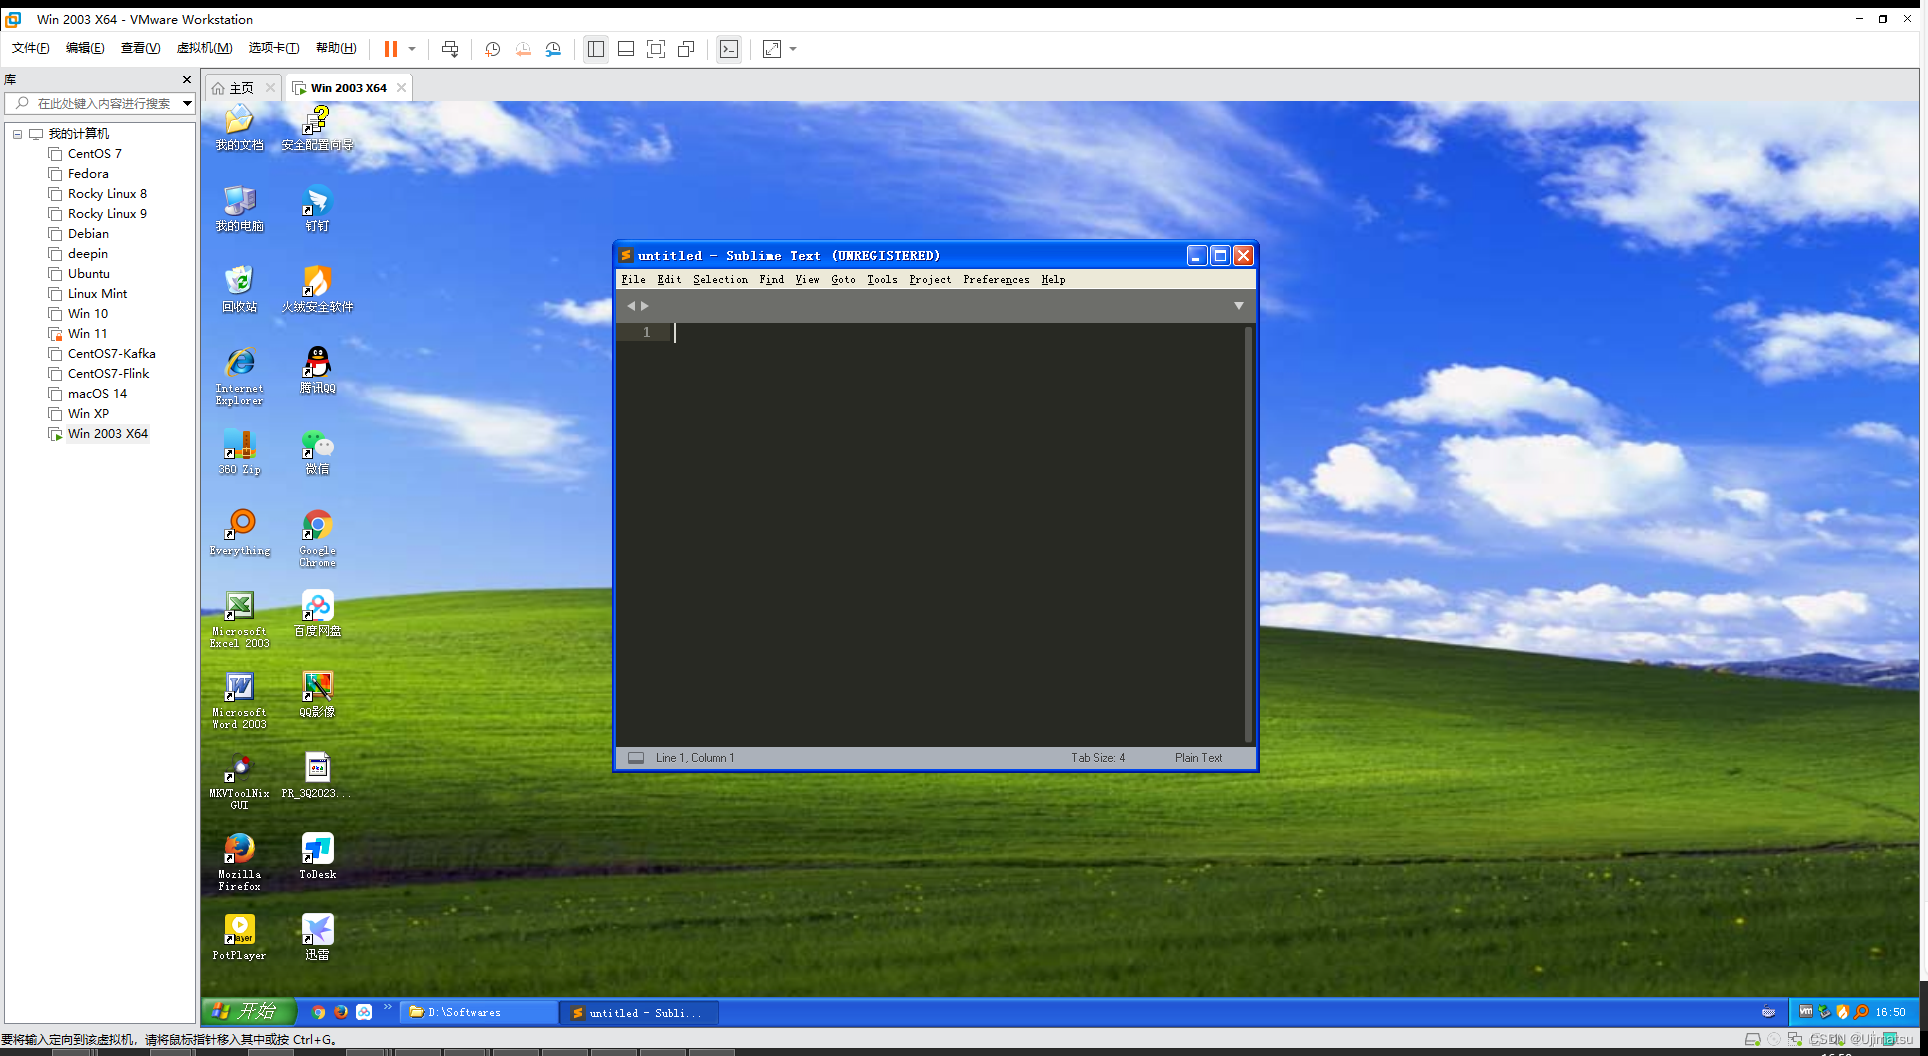The width and height of the screenshot is (1928, 1056).
Task: Click the untitled - Subli... taskbar button
Action: [640, 1012]
